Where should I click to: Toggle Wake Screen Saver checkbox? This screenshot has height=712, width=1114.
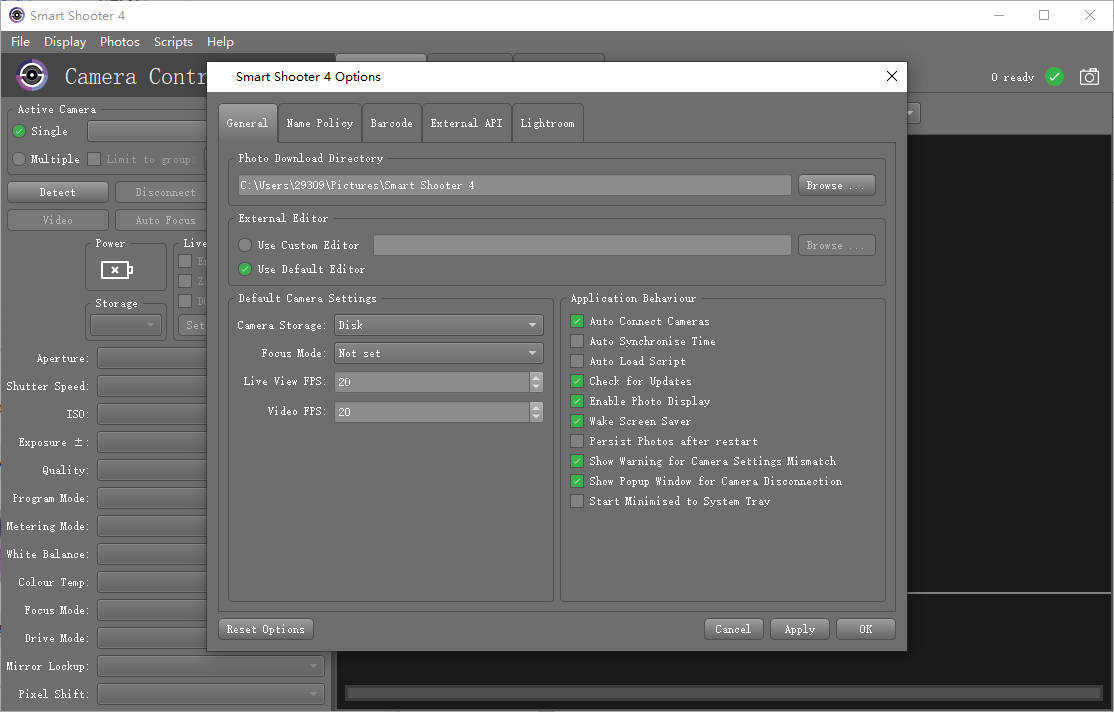[577, 421]
